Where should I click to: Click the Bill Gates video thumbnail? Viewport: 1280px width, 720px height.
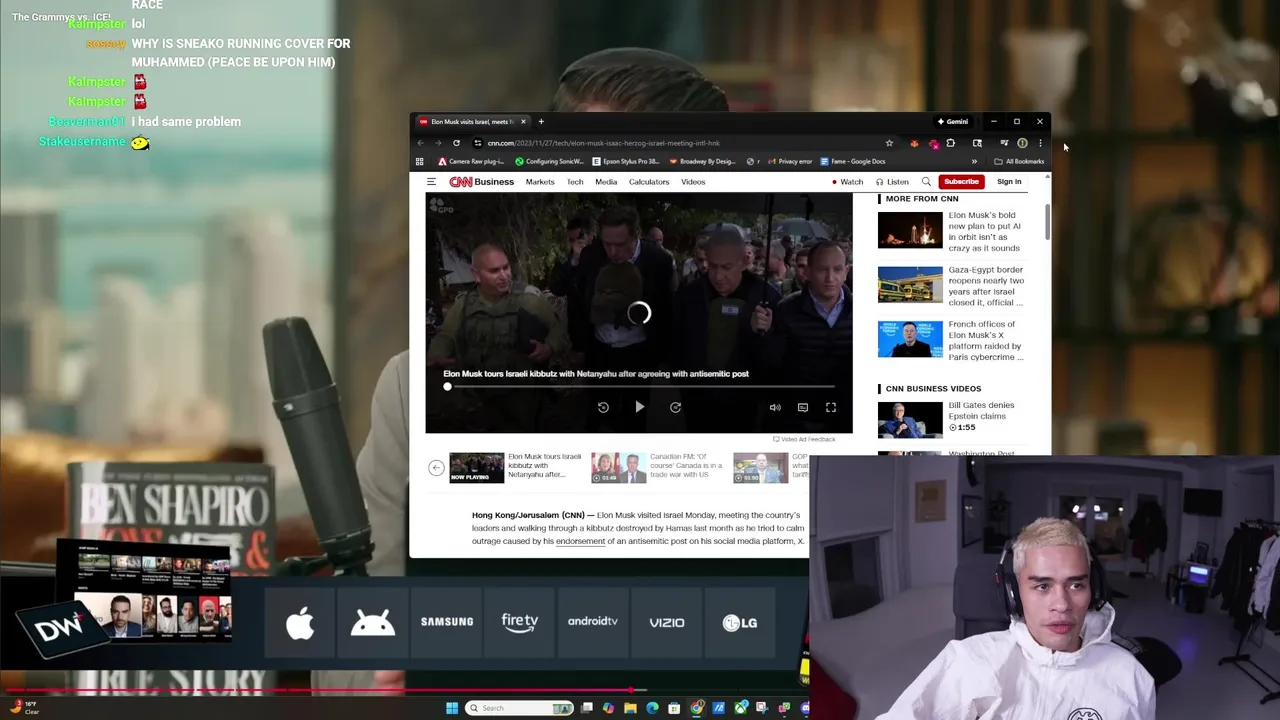[910, 420]
